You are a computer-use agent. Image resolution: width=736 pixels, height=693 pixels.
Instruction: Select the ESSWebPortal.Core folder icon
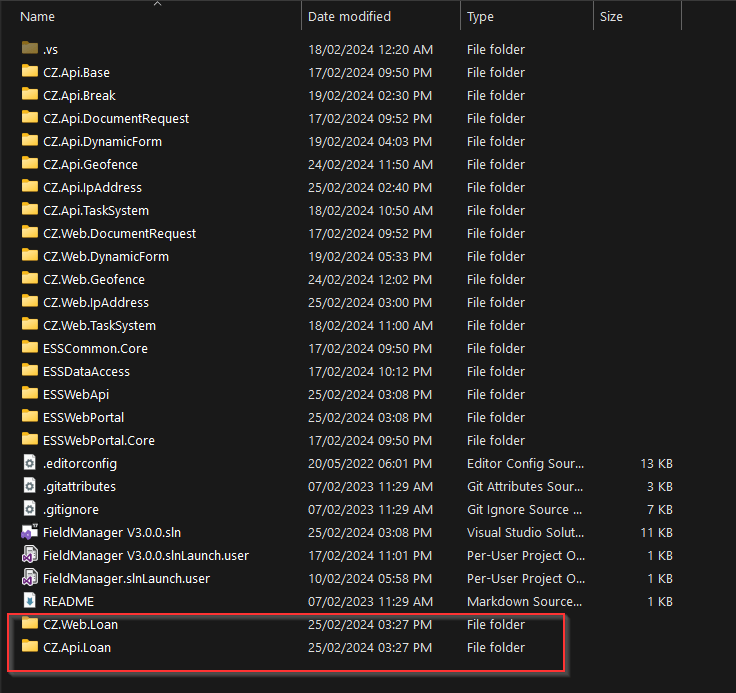coord(30,439)
